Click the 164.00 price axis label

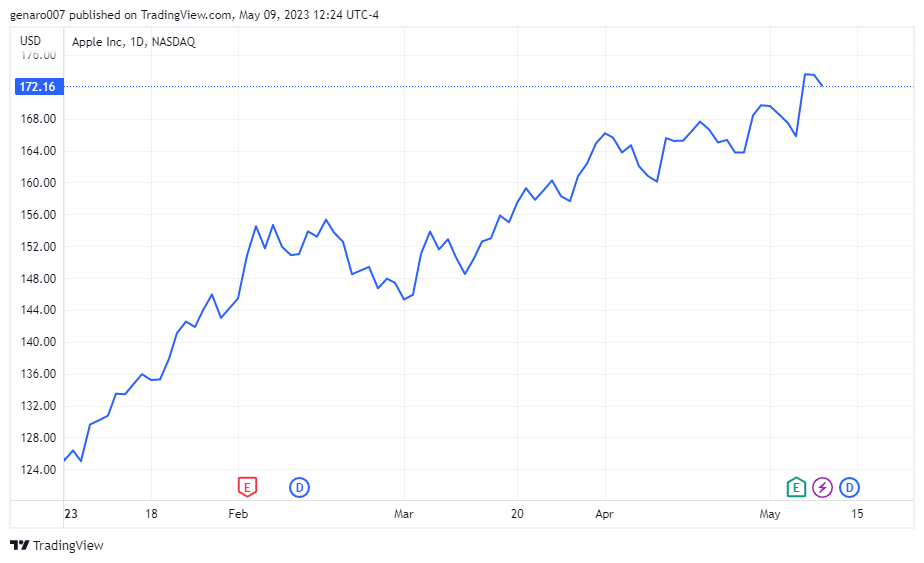coord(38,151)
